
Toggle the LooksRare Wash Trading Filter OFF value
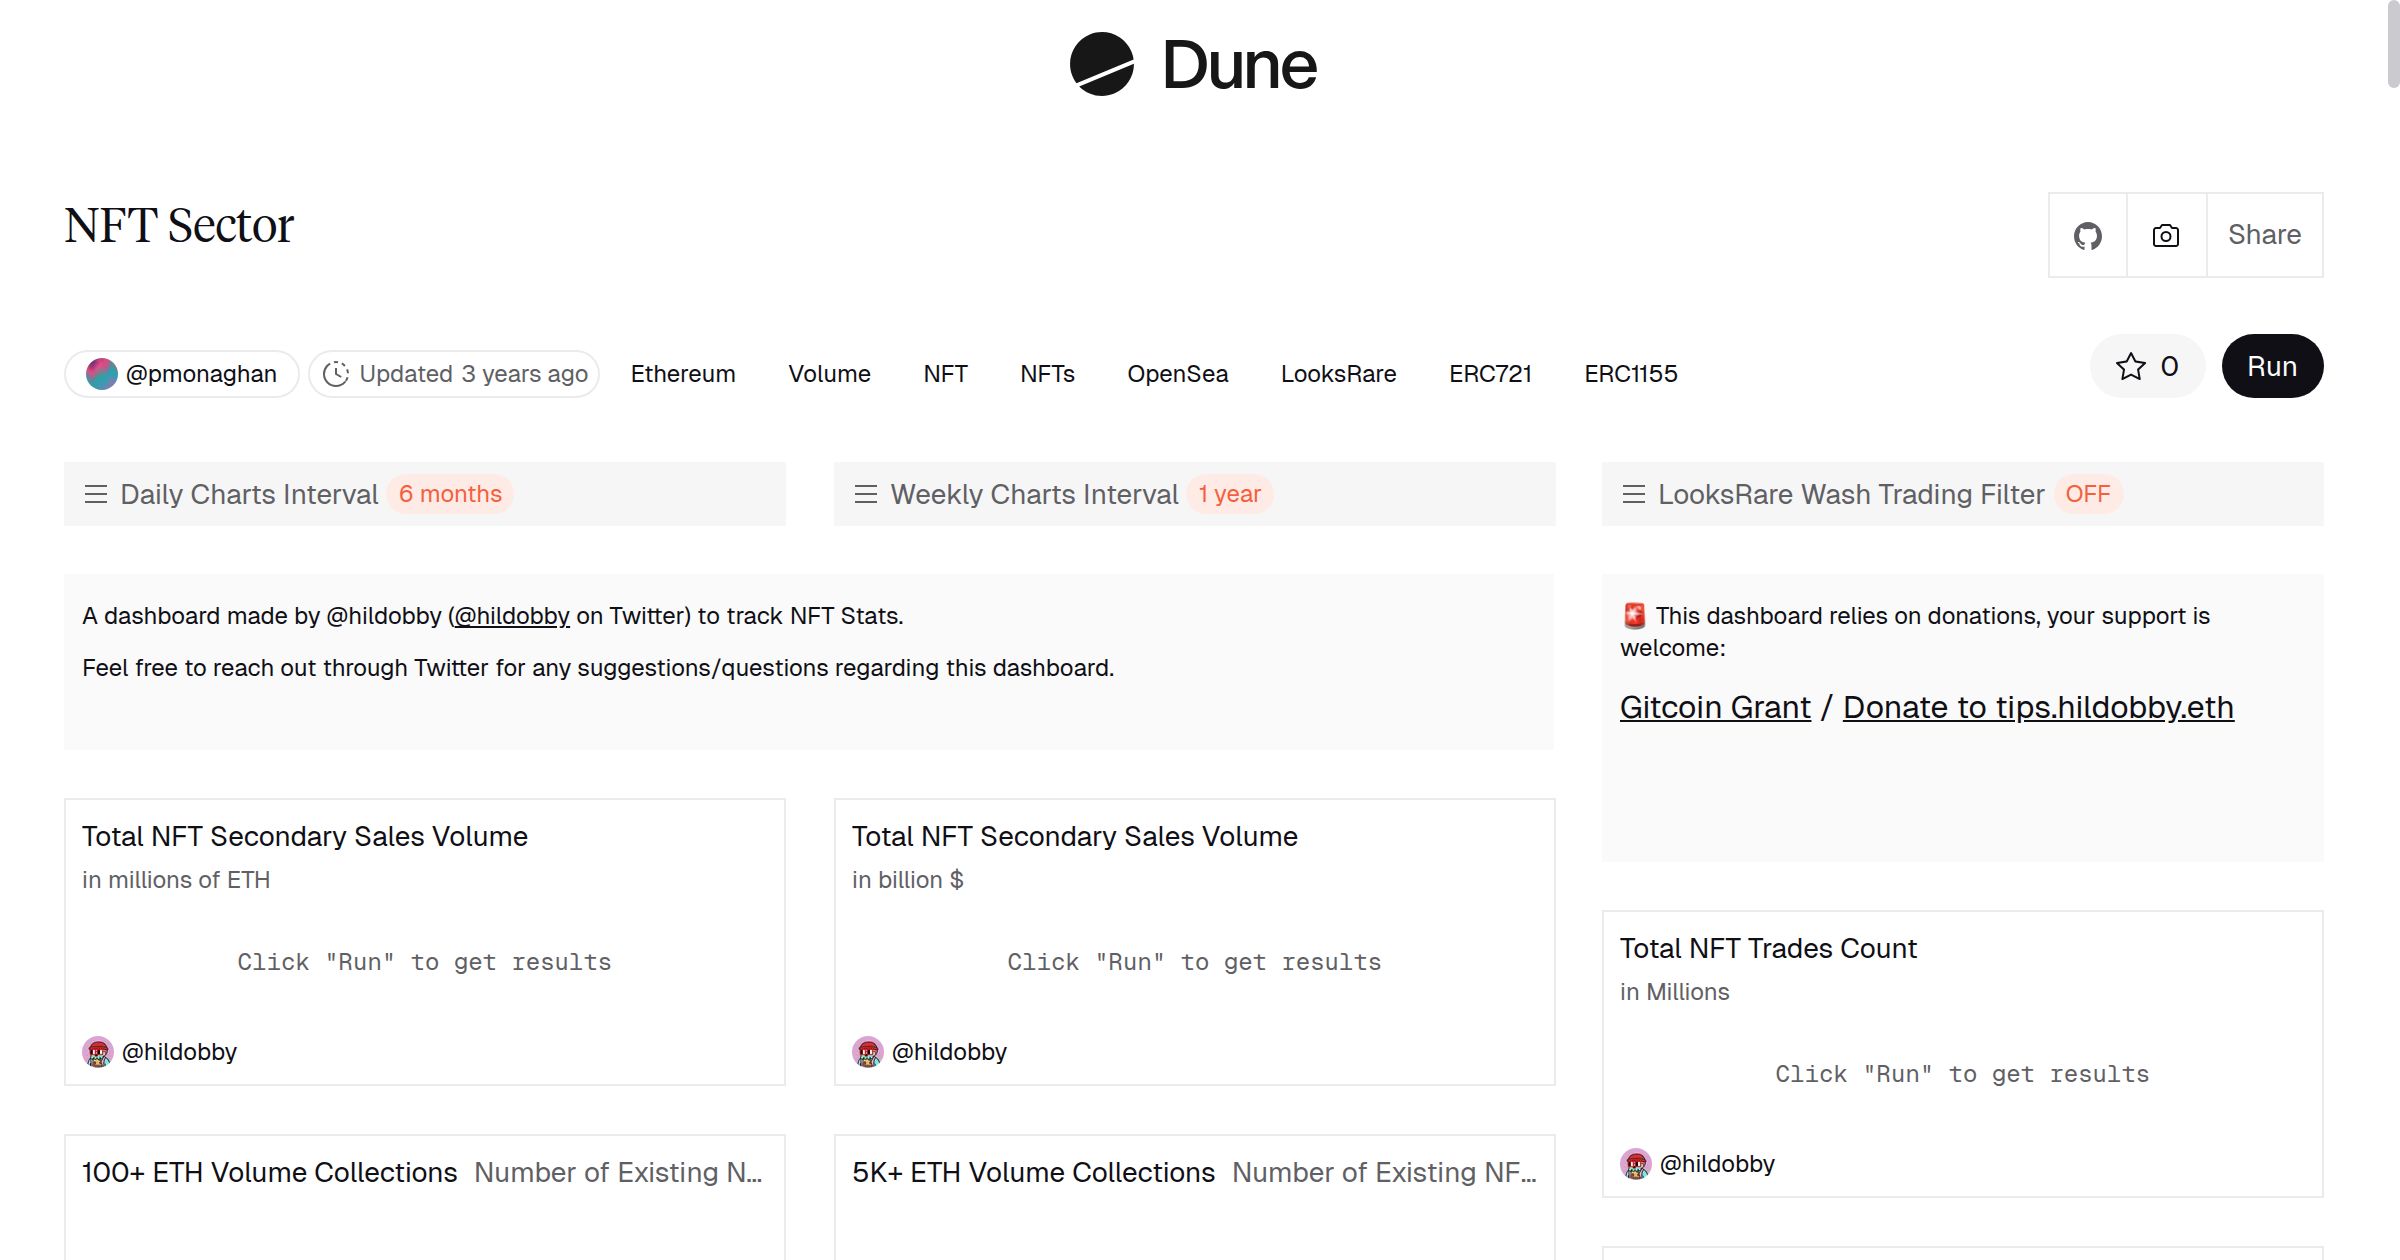tap(2087, 494)
